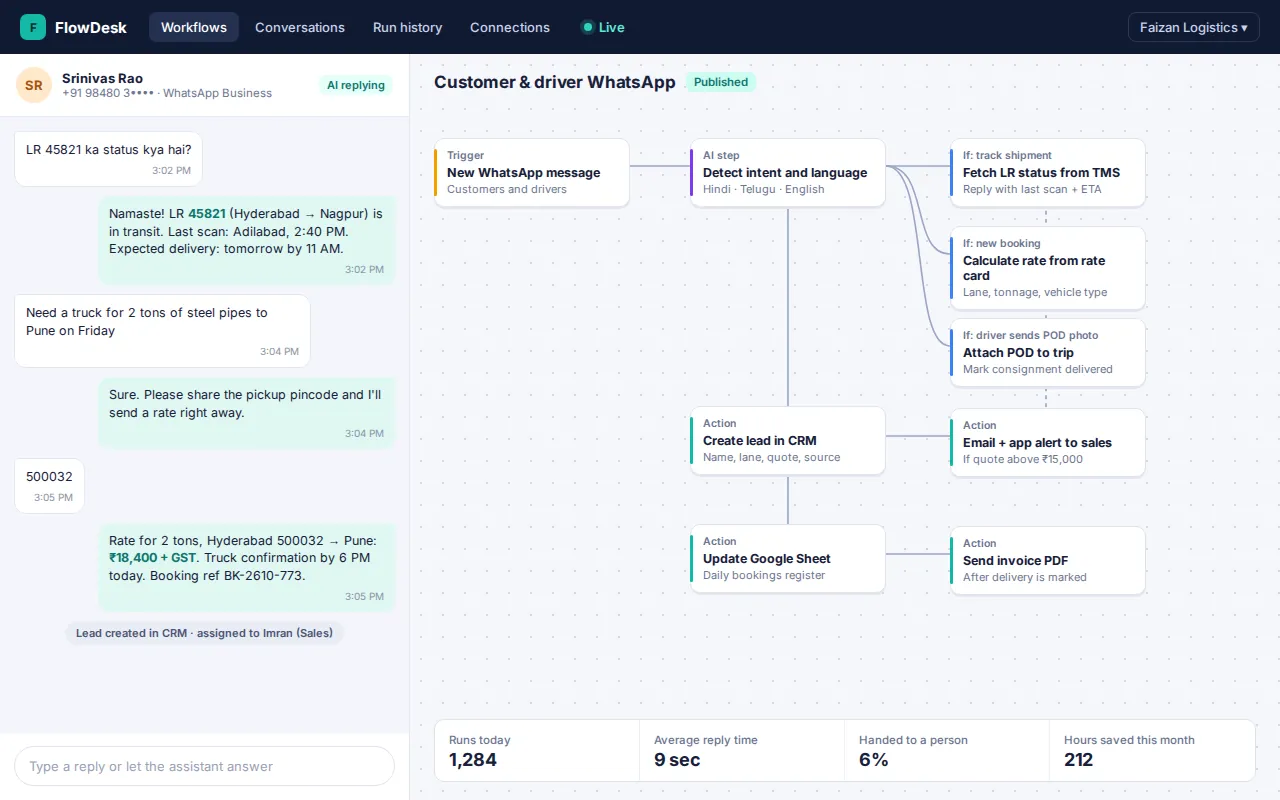The width and height of the screenshot is (1280, 800).
Task: Click the steel pipes truck request message
Action: click(162, 331)
